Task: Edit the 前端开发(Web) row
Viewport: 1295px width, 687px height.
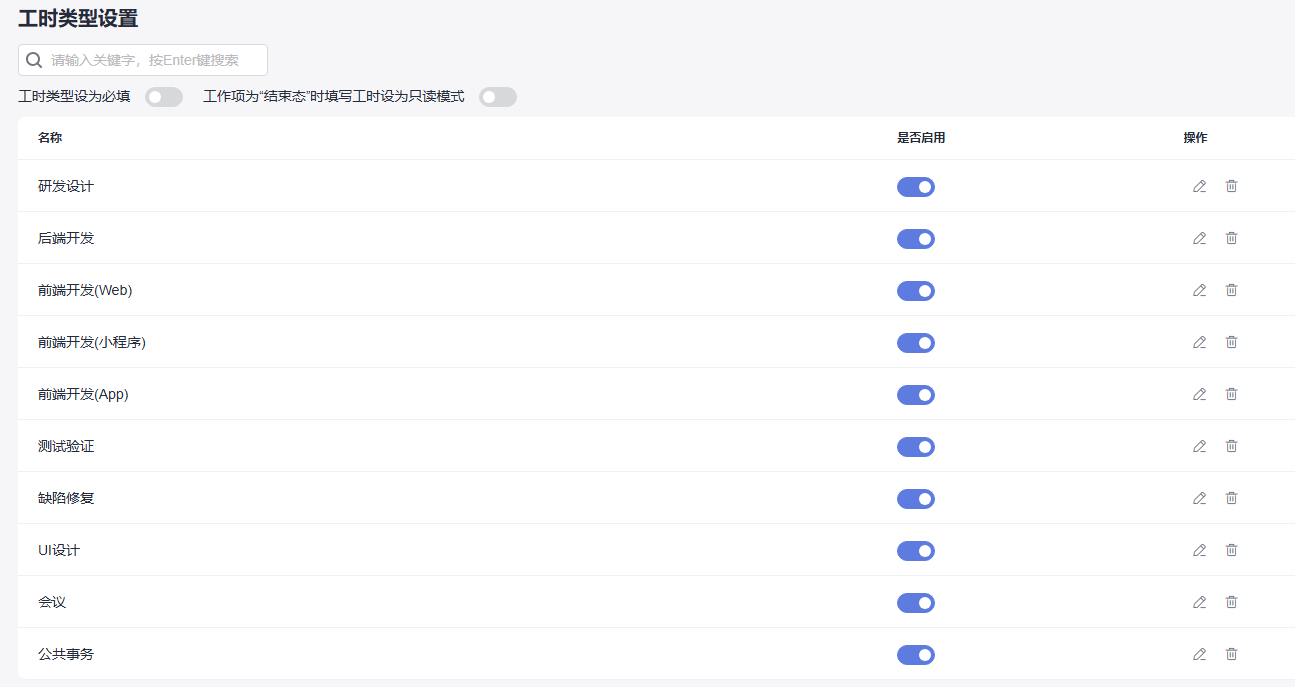Action: click(1199, 290)
